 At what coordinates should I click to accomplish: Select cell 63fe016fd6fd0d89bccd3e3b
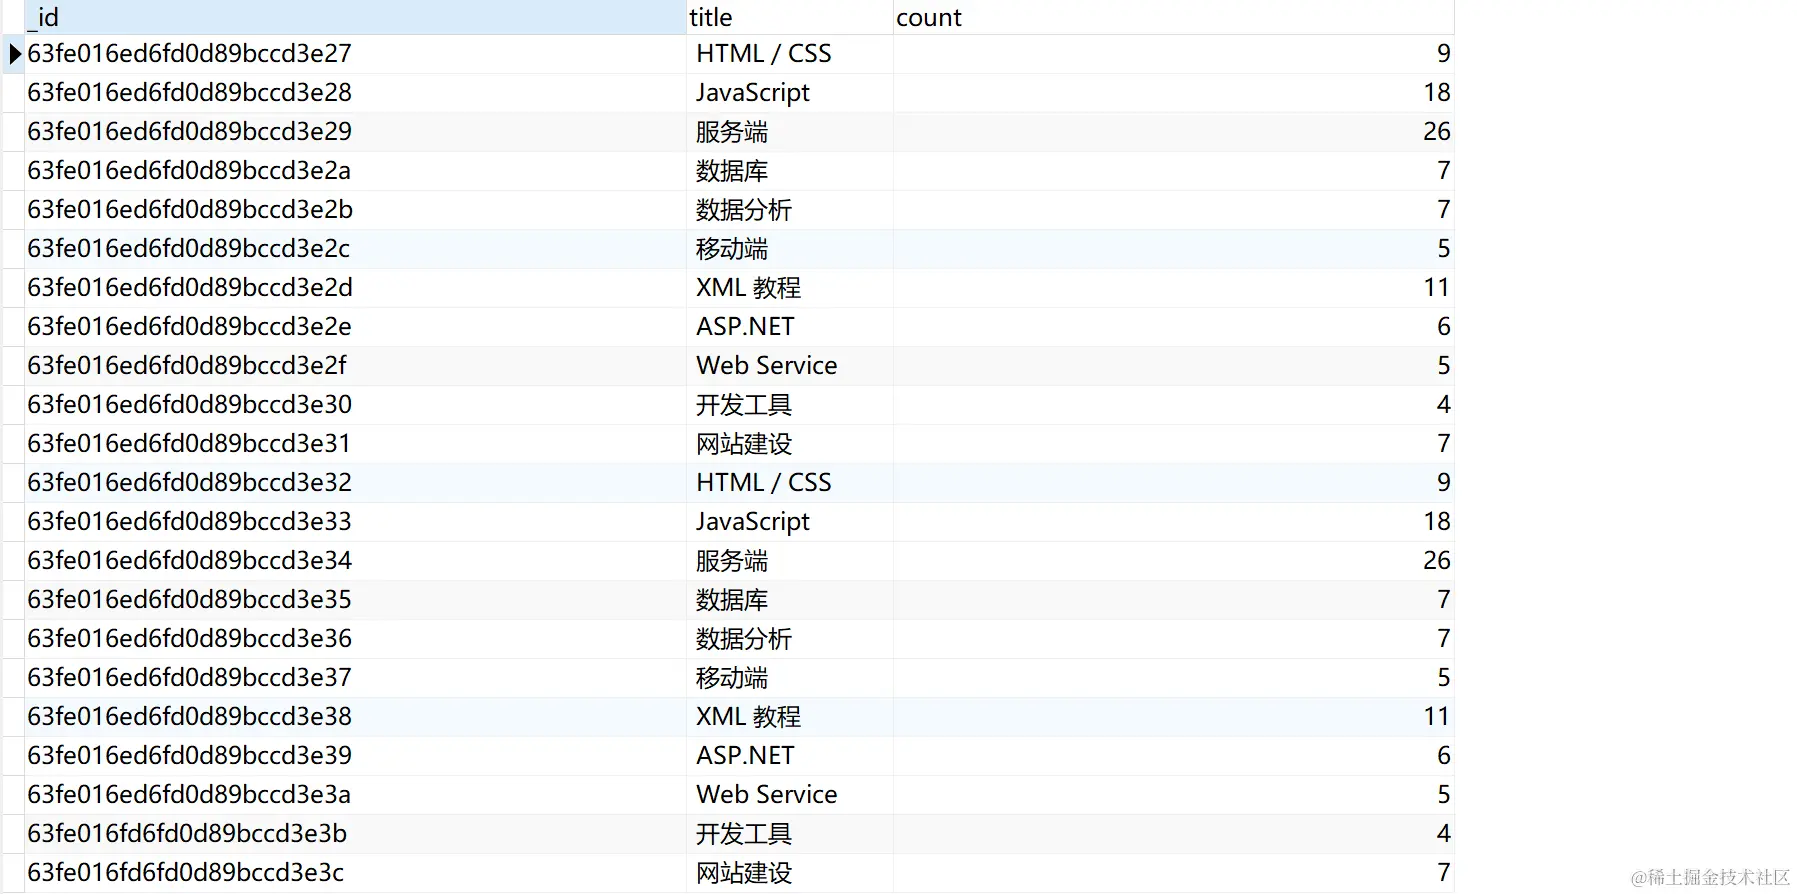pyautogui.click(x=355, y=834)
